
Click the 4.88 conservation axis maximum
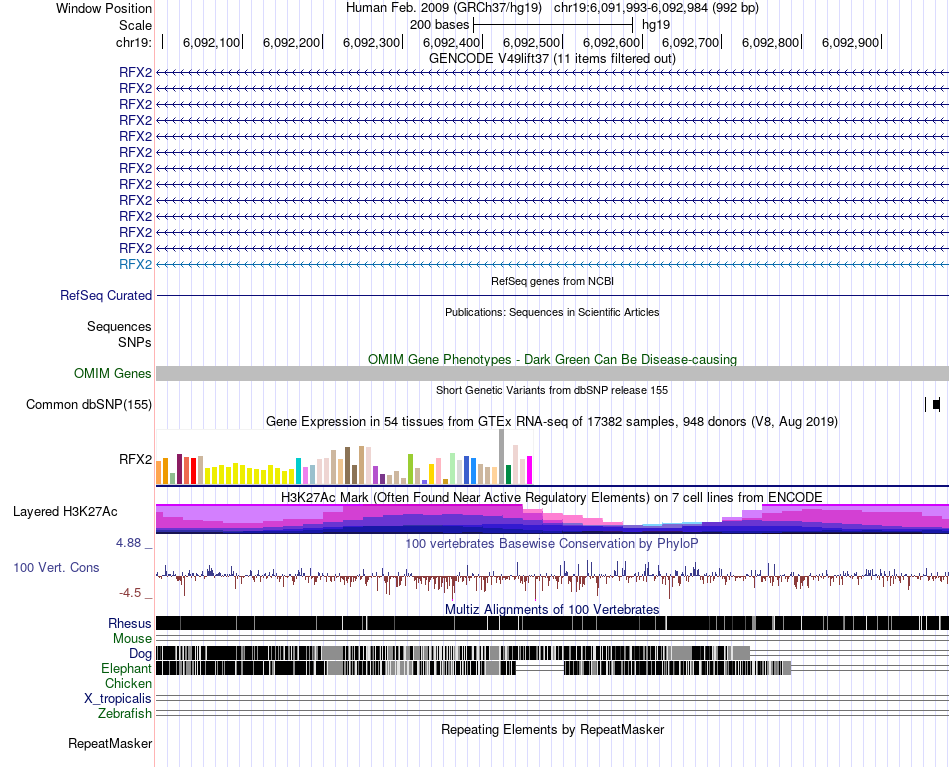(x=128, y=543)
